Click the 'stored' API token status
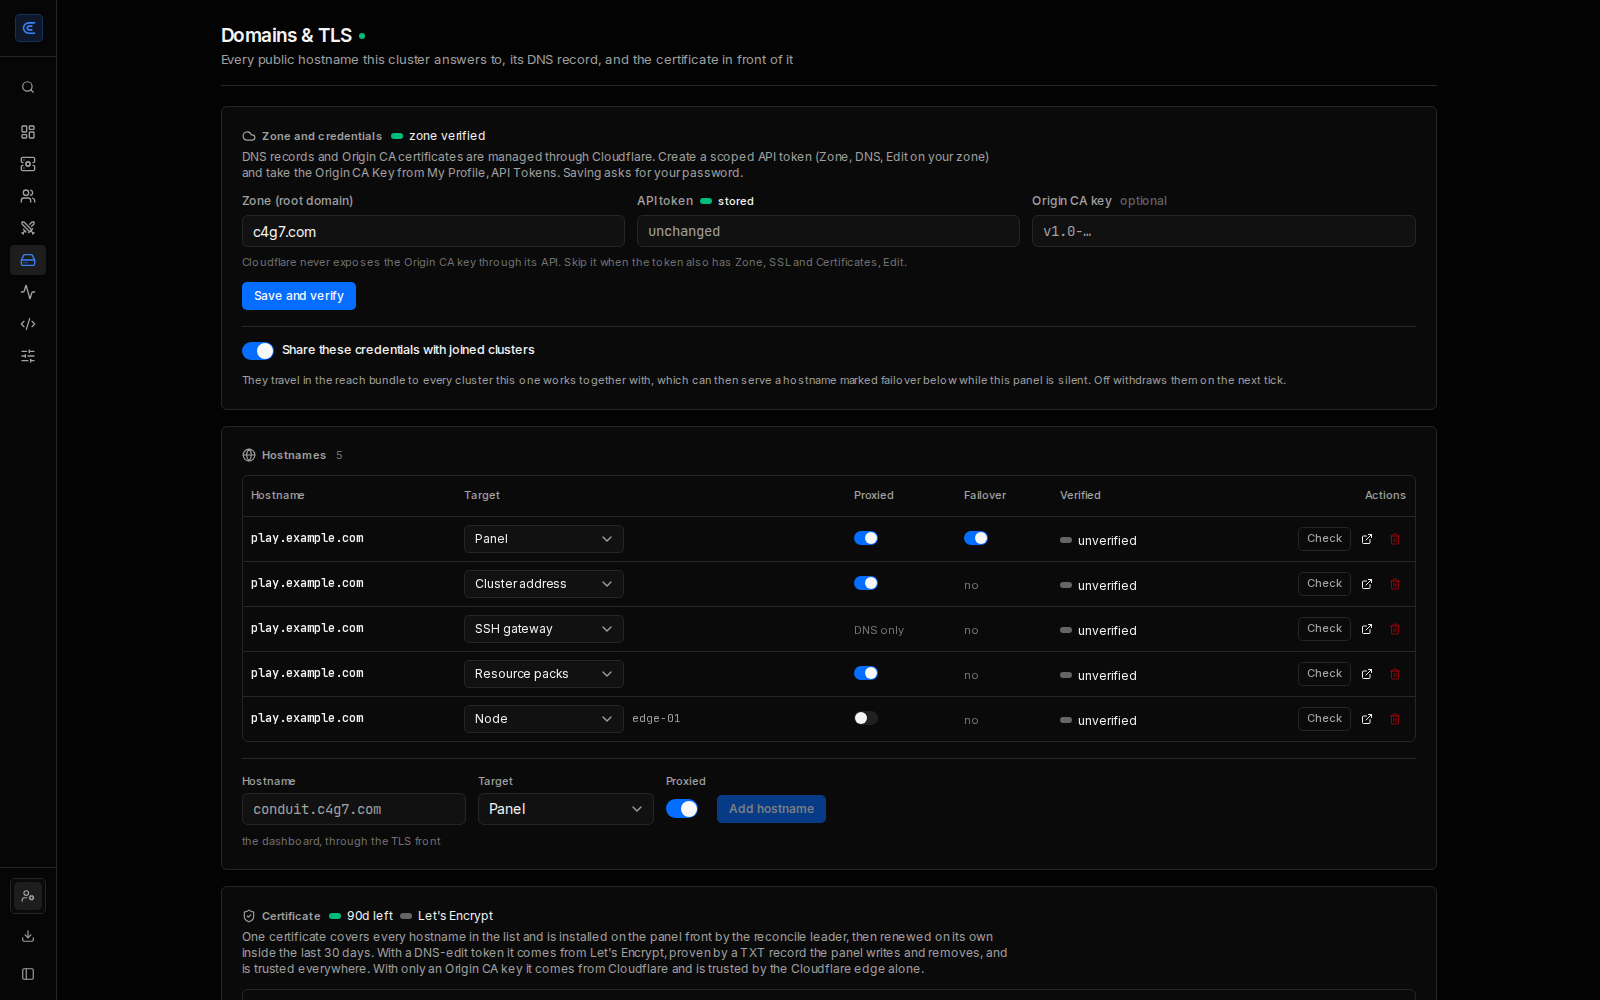 [x=736, y=201]
